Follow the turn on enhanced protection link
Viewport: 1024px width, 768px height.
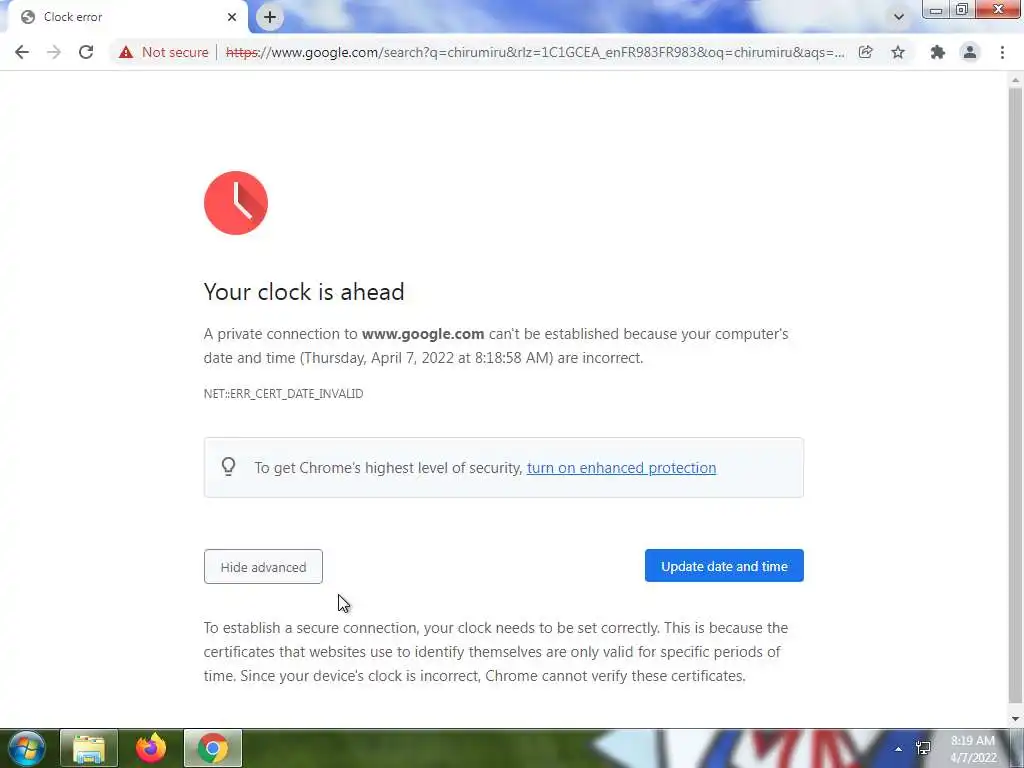point(621,468)
